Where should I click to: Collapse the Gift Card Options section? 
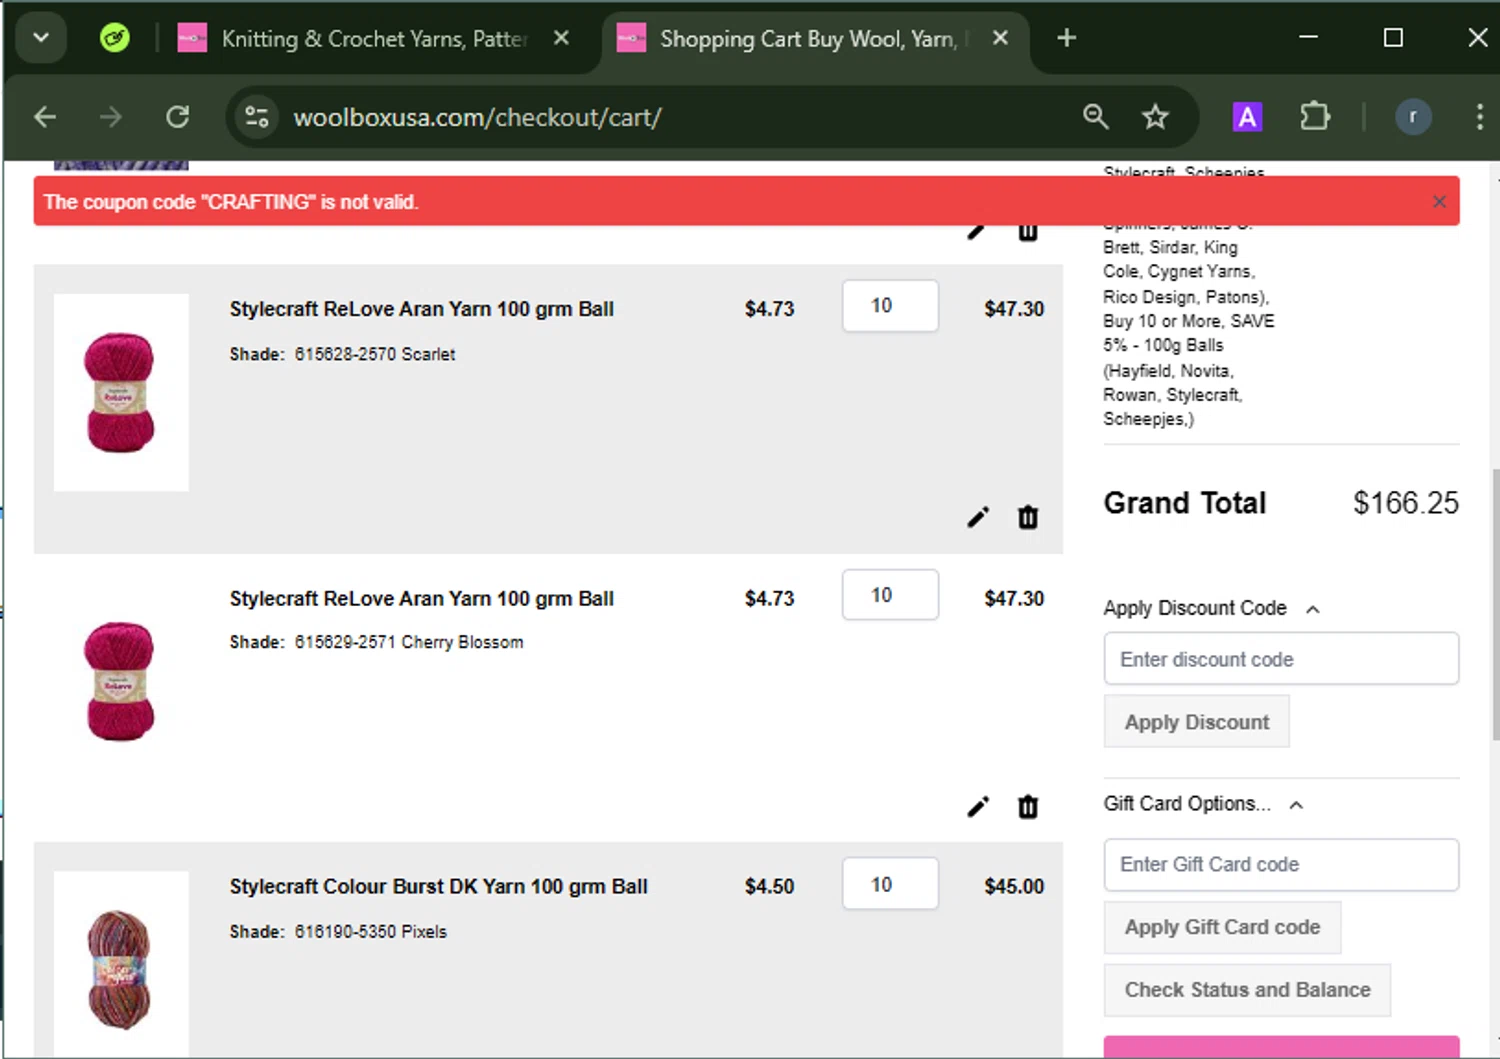1296,805
